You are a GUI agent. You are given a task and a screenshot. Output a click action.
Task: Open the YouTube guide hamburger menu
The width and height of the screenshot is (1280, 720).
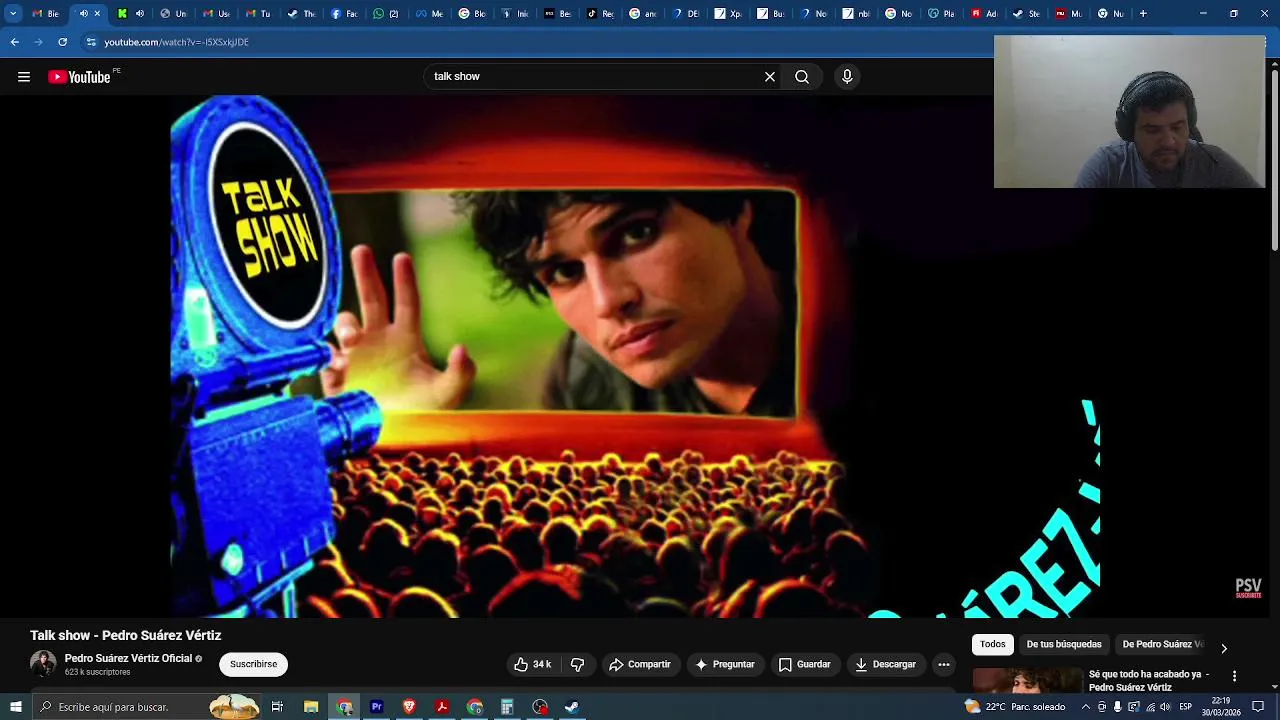point(24,77)
